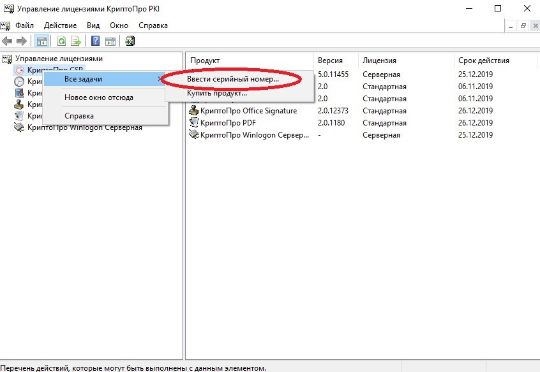
Task: Select КриптоПро Office Signature row icon
Action: [194, 111]
